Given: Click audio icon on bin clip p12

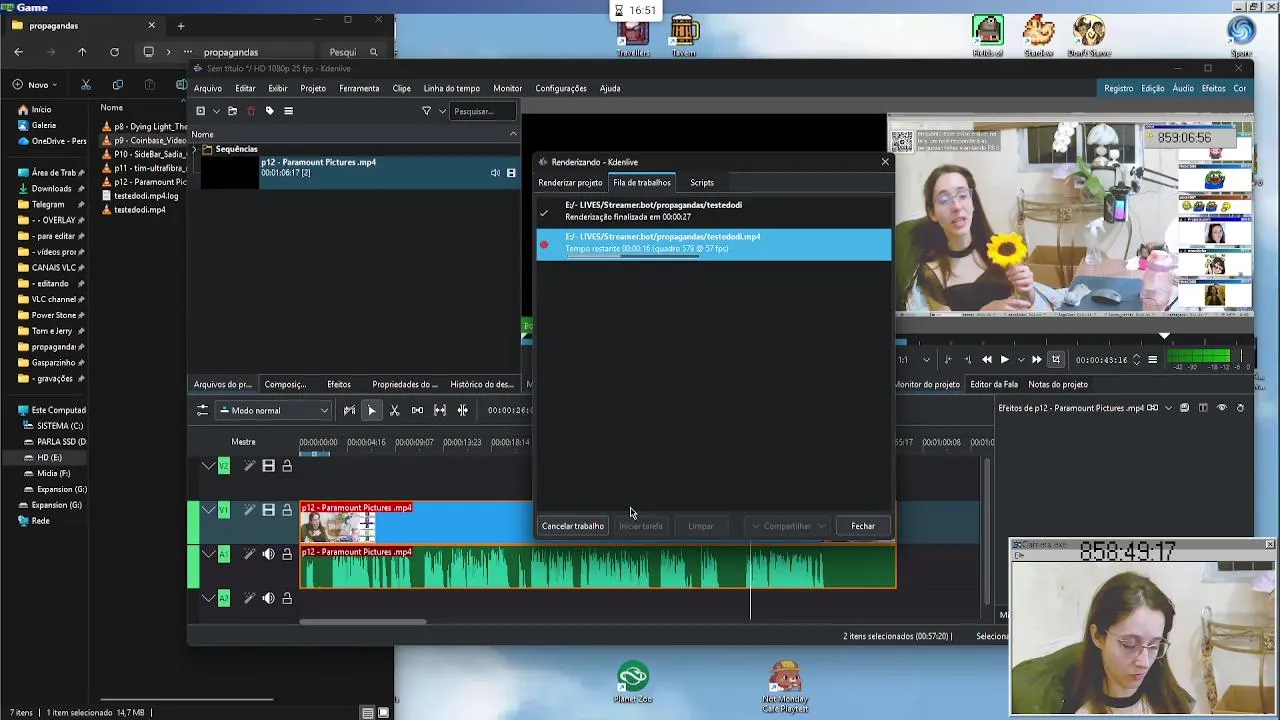Looking at the screenshot, I should click(495, 173).
